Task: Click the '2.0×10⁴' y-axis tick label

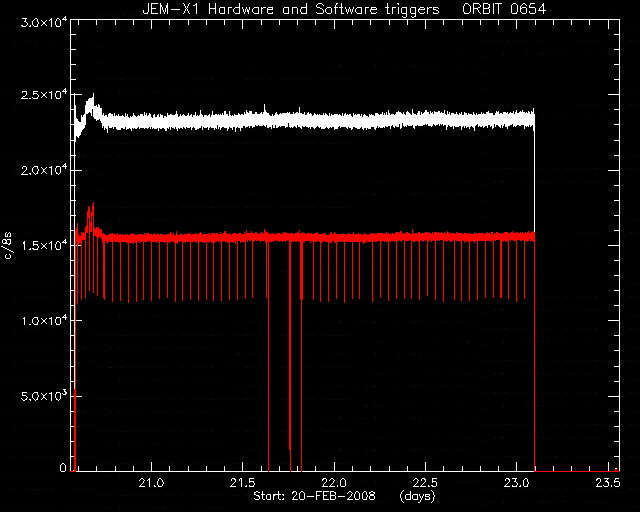Action: [44, 170]
